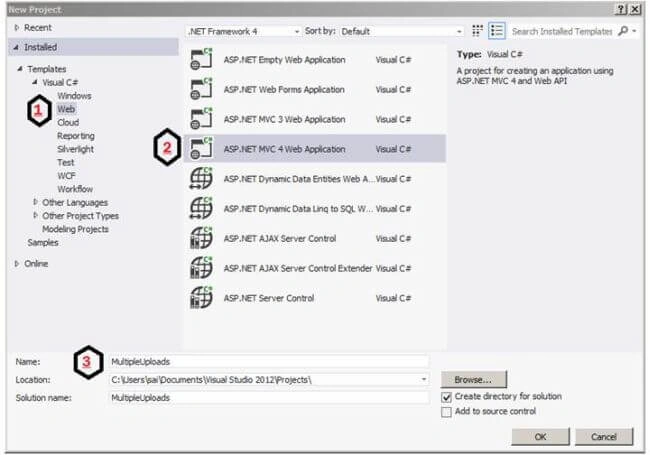Expand the Other Languages node

(x=35, y=202)
